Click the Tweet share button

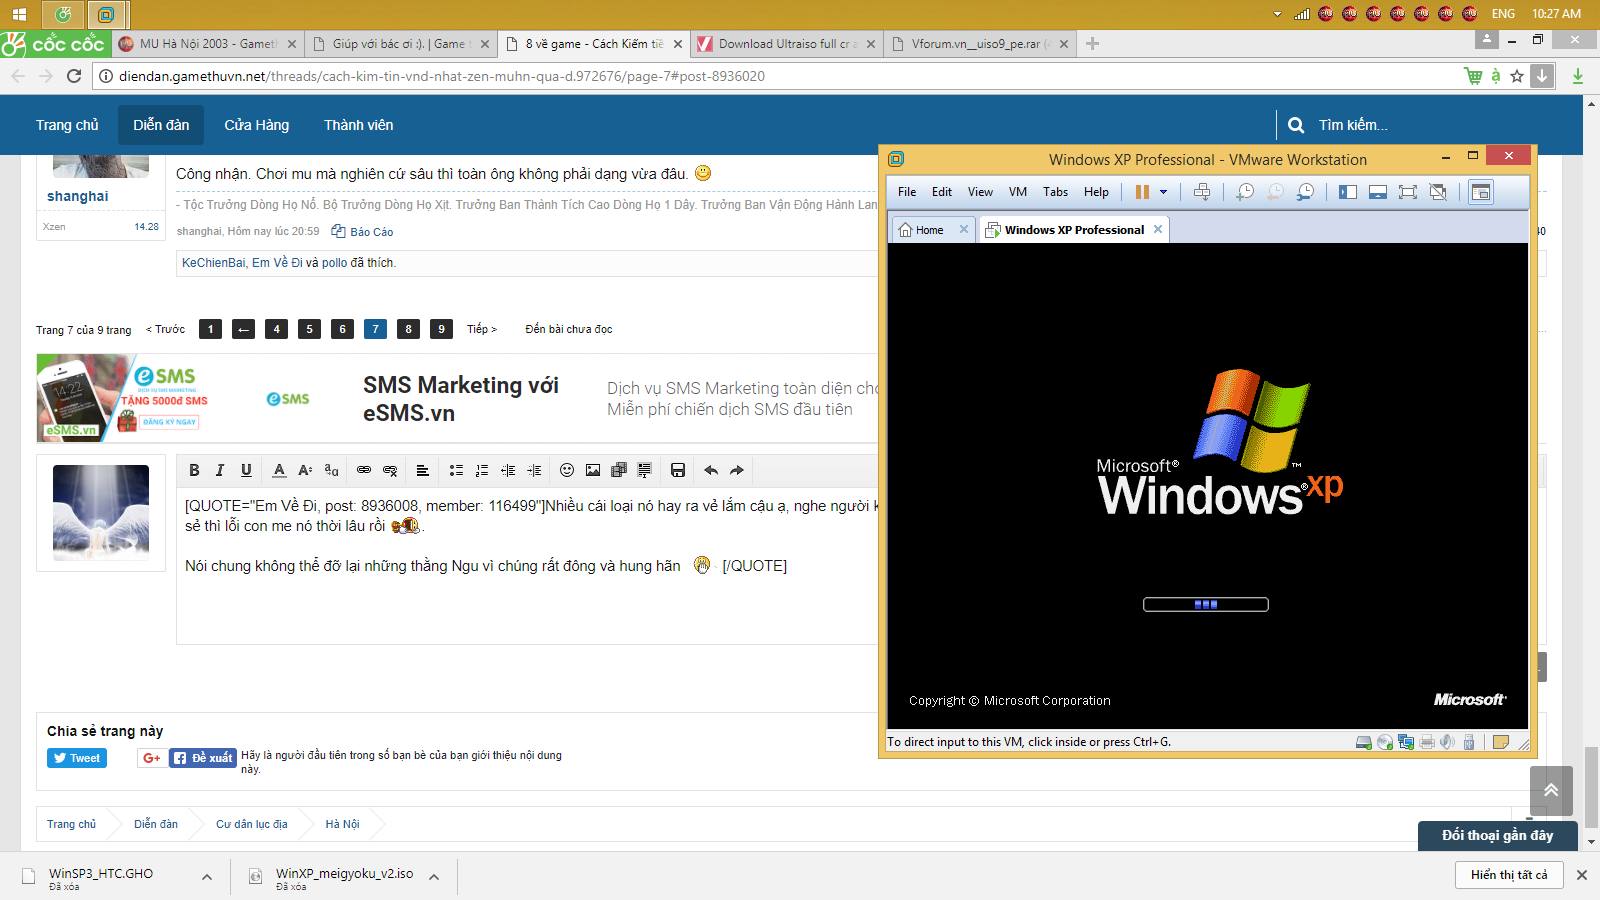click(x=77, y=758)
